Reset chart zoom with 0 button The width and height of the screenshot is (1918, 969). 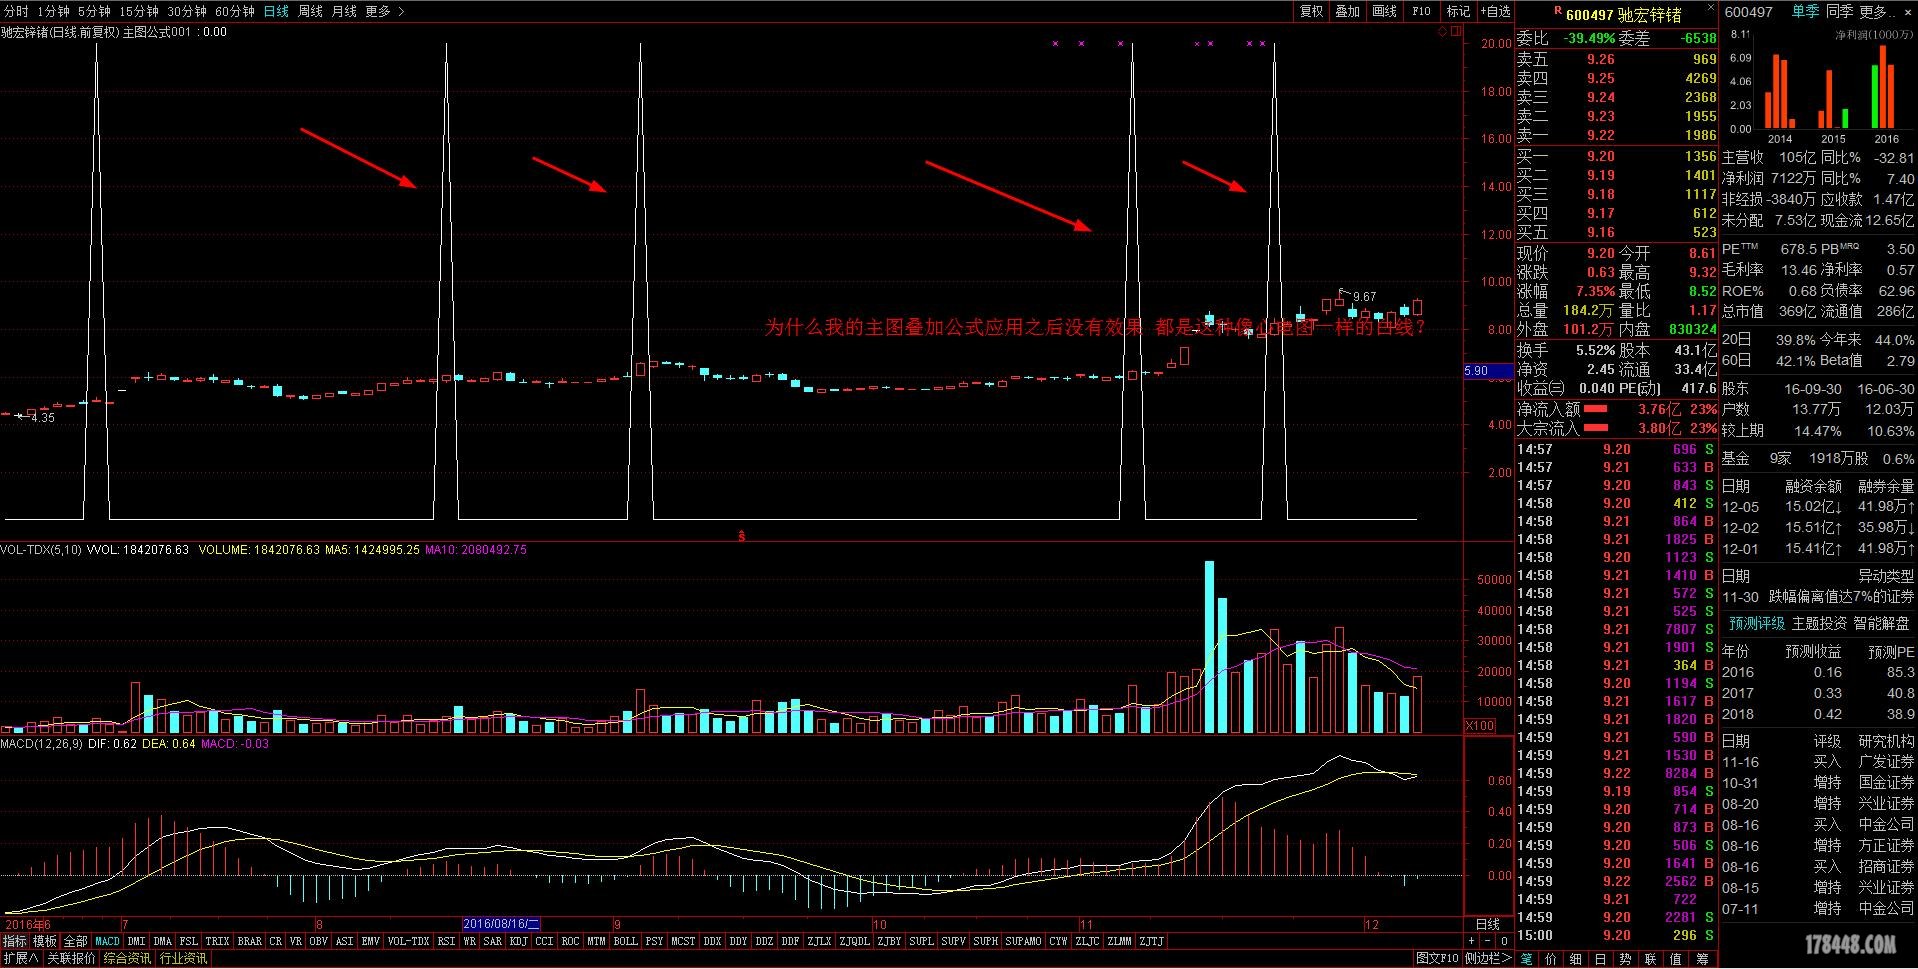point(1504,941)
